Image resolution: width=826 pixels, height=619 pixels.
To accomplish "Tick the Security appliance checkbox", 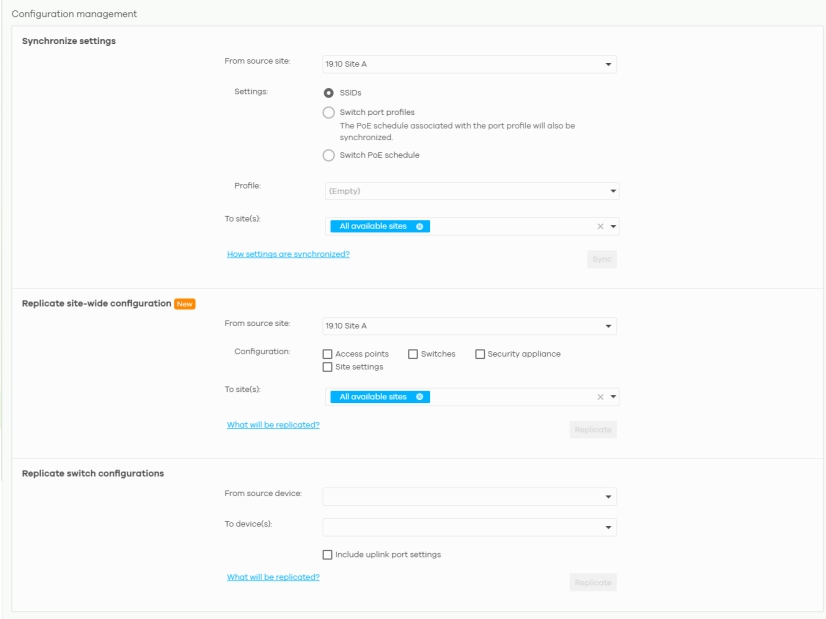I will pos(480,354).
